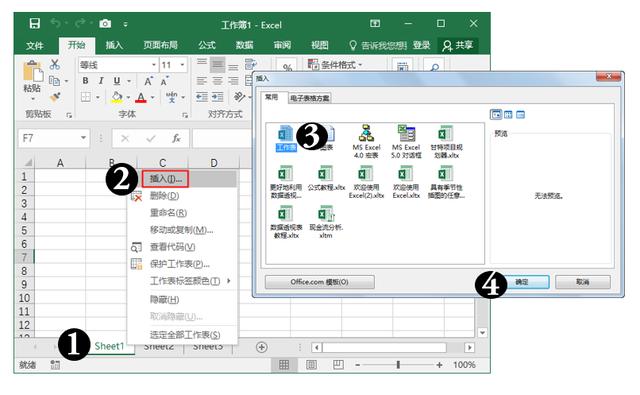
Task: Open the underline style dropdown arrow
Action: click(x=129, y=81)
